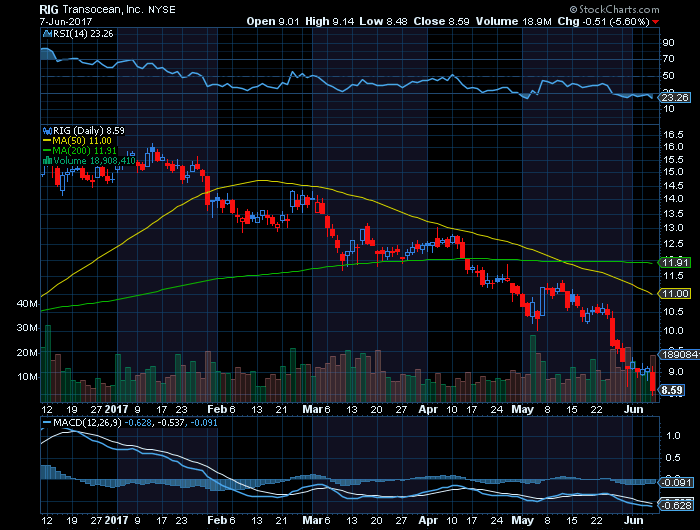The width and height of the screenshot is (700, 530).
Task: Click the 8.59 last price tag
Action: (x=671, y=391)
